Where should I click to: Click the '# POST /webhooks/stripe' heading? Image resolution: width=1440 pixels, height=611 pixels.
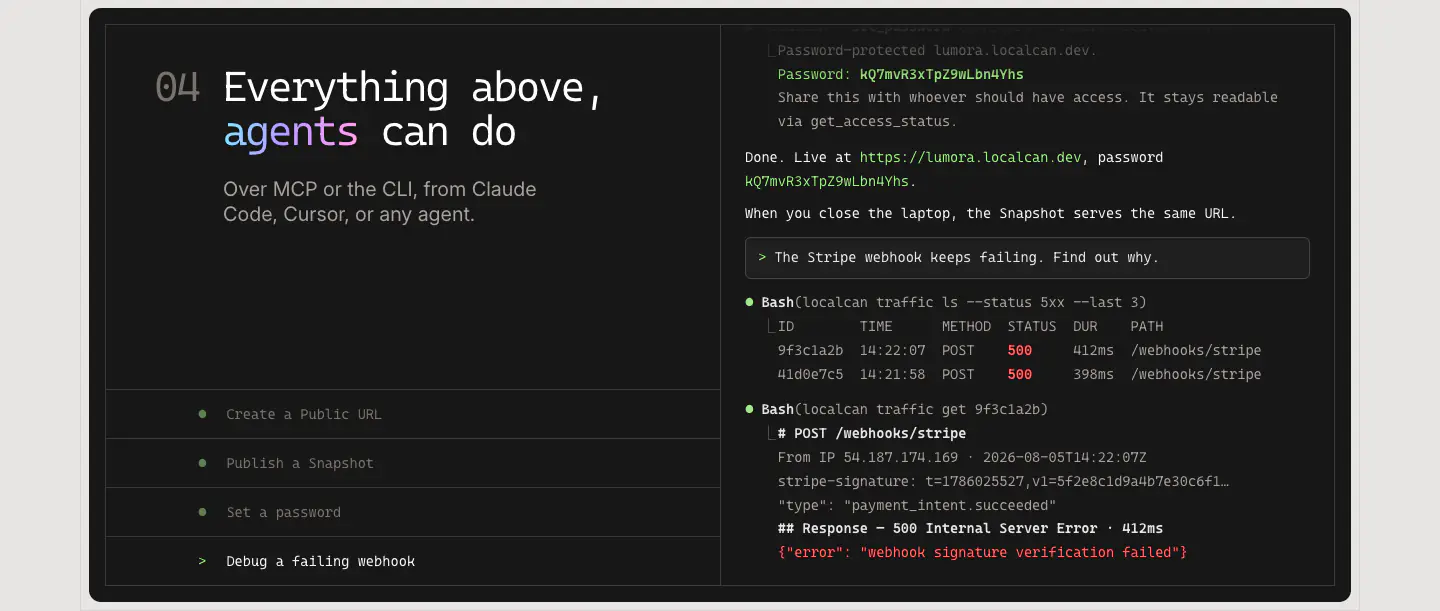pos(872,434)
